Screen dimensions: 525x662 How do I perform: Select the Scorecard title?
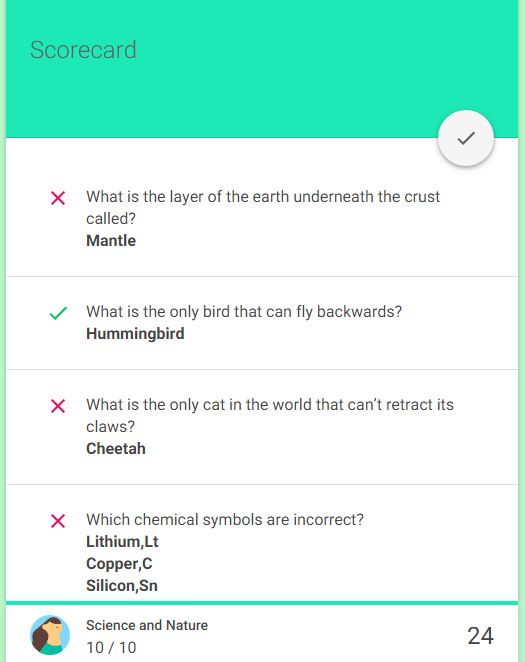pos(83,50)
